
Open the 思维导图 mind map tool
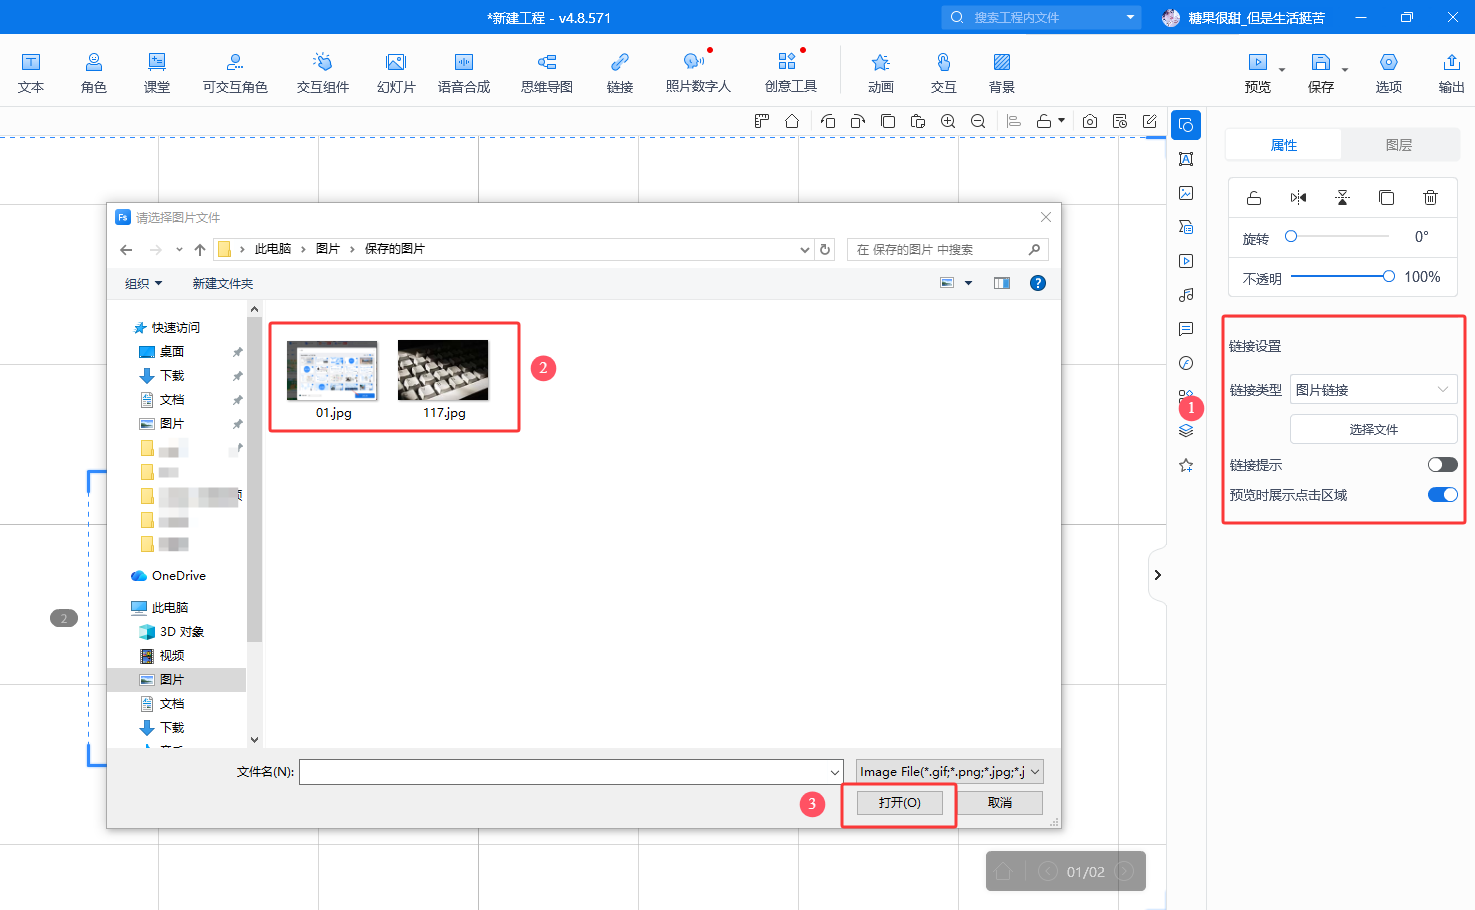click(546, 72)
